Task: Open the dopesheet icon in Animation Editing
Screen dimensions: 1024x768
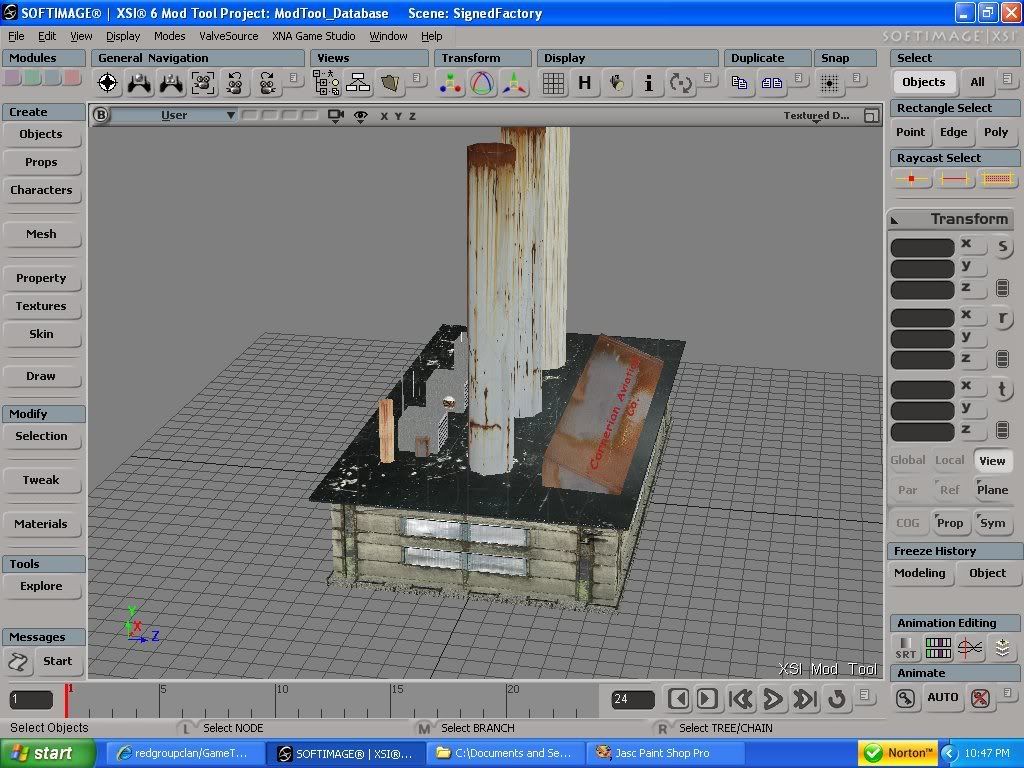Action: [x=938, y=648]
